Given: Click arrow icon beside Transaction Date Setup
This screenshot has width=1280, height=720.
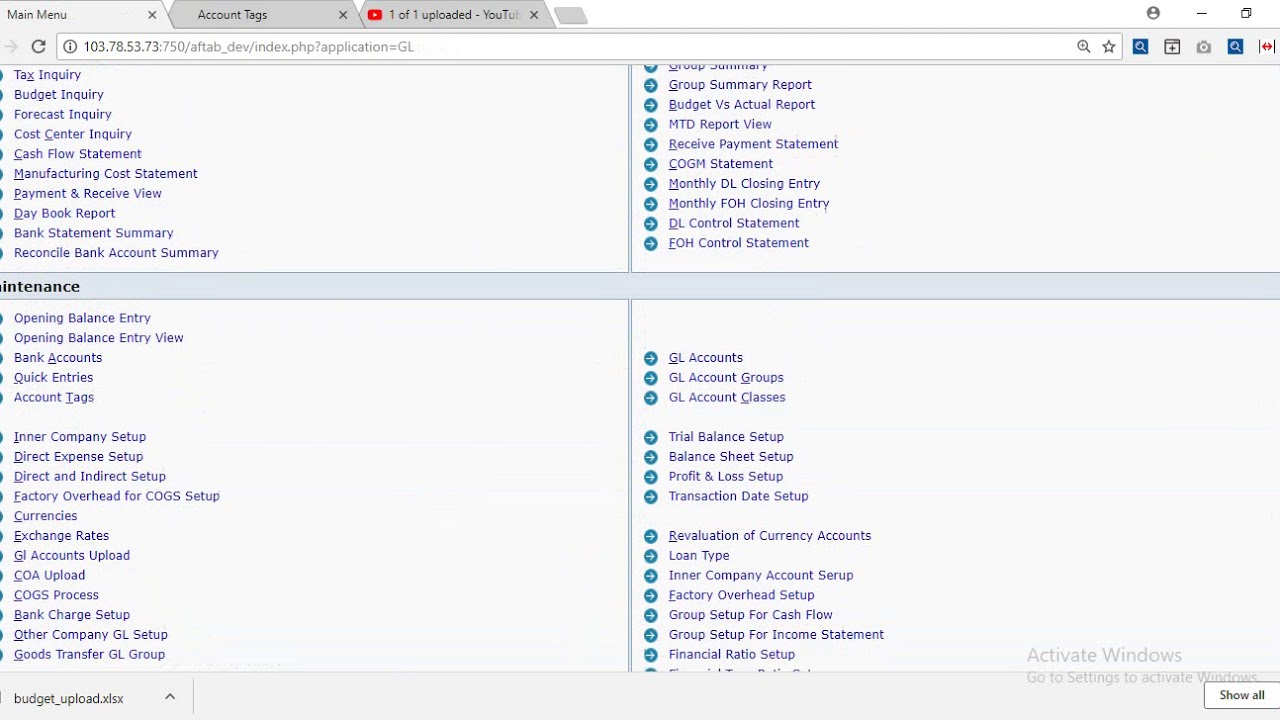Looking at the screenshot, I should [x=651, y=497].
